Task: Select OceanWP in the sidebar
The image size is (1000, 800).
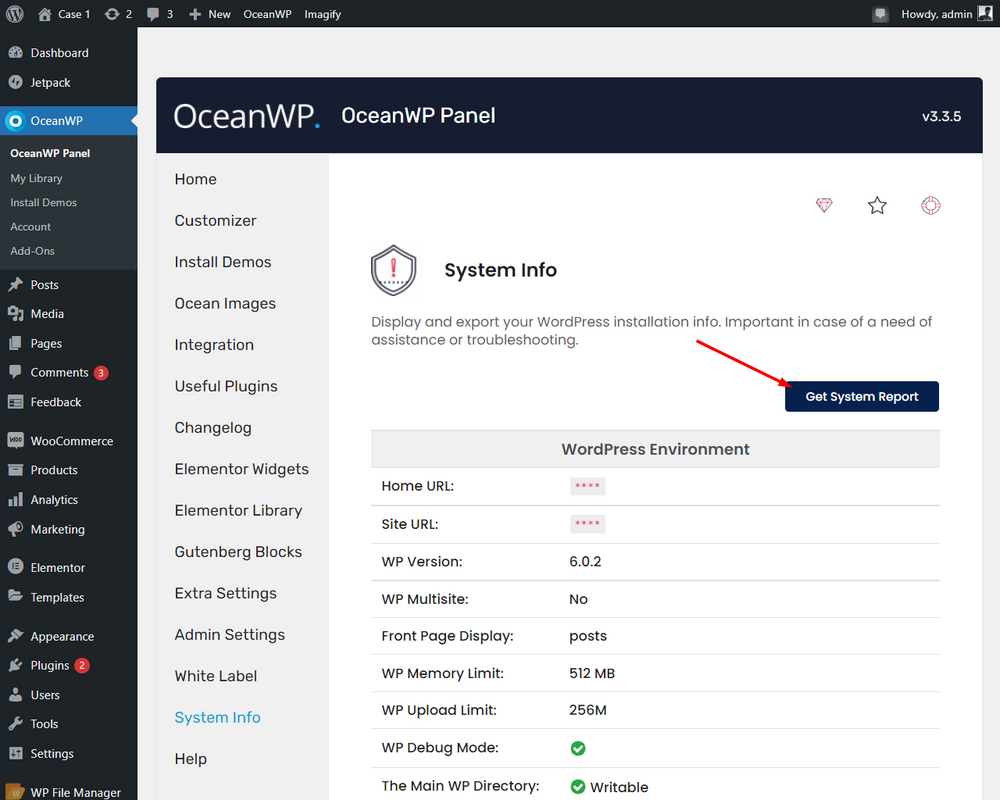Action: coord(68,121)
